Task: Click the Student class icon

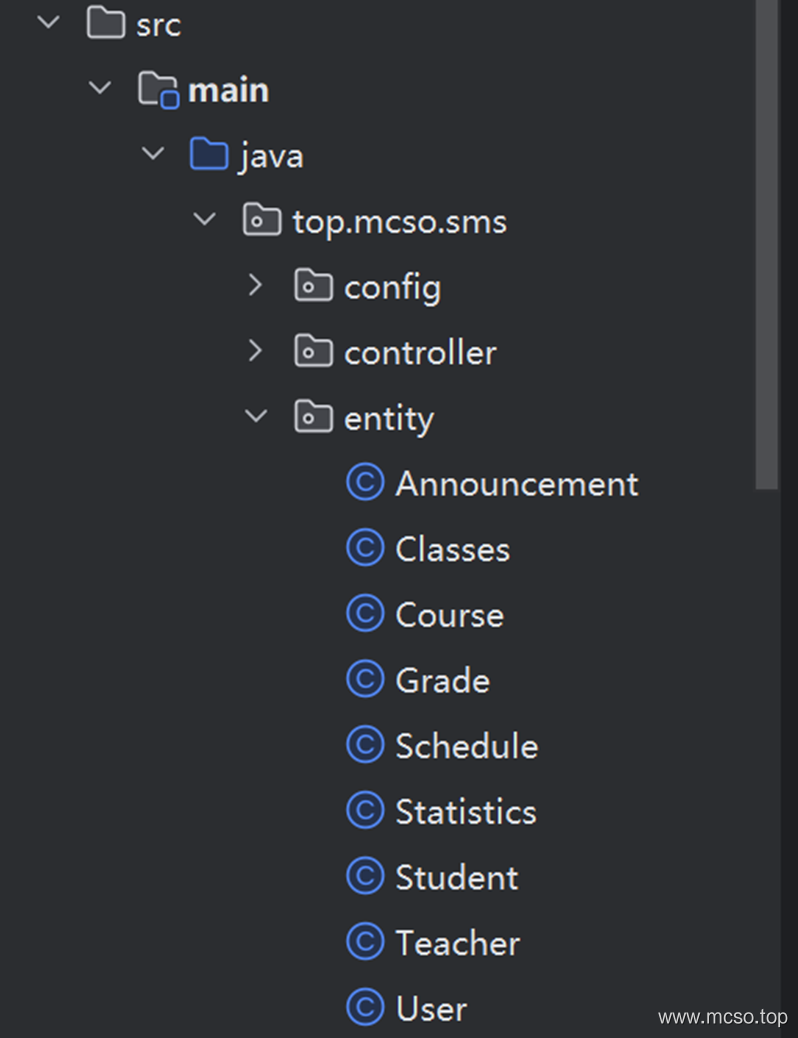Action: [365, 876]
